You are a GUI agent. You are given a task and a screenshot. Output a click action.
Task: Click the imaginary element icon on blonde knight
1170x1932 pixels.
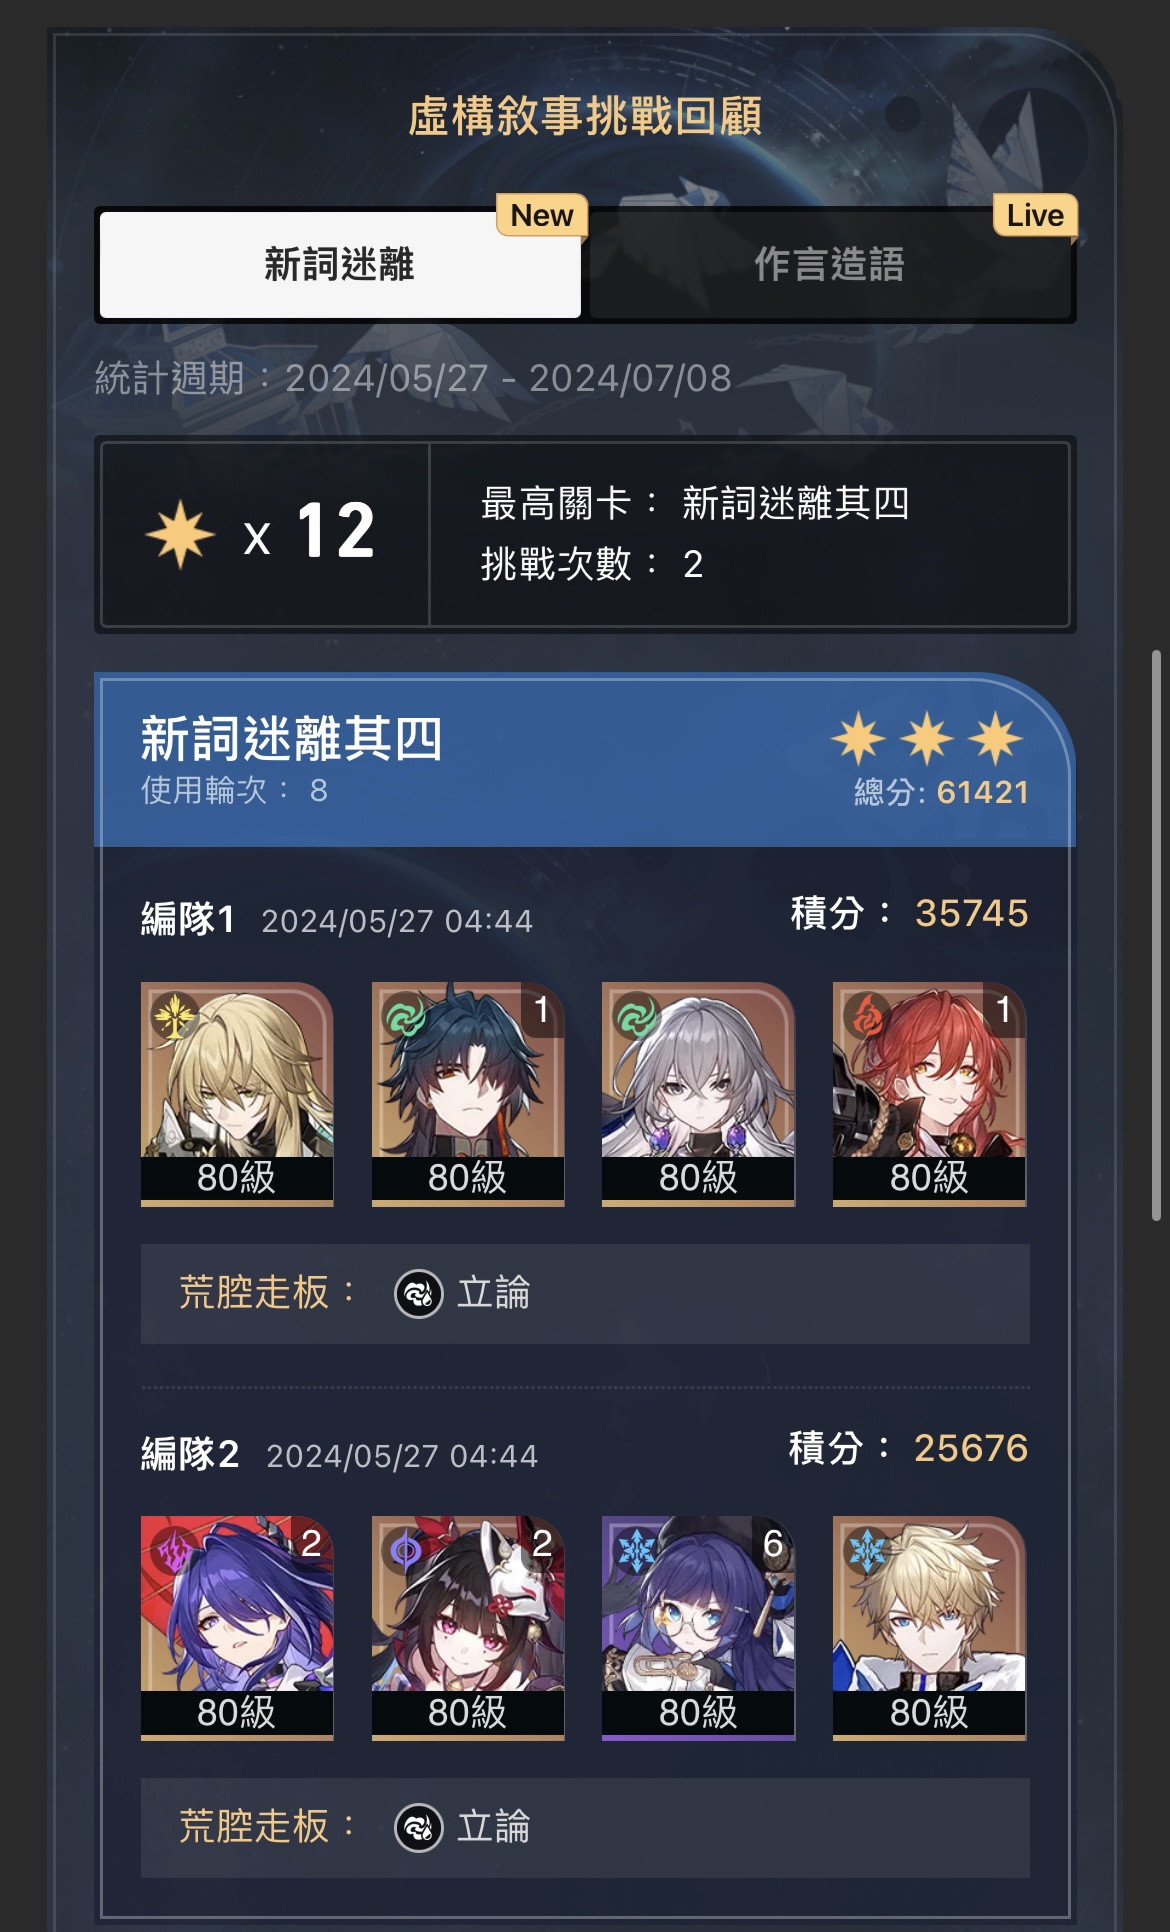point(174,1016)
